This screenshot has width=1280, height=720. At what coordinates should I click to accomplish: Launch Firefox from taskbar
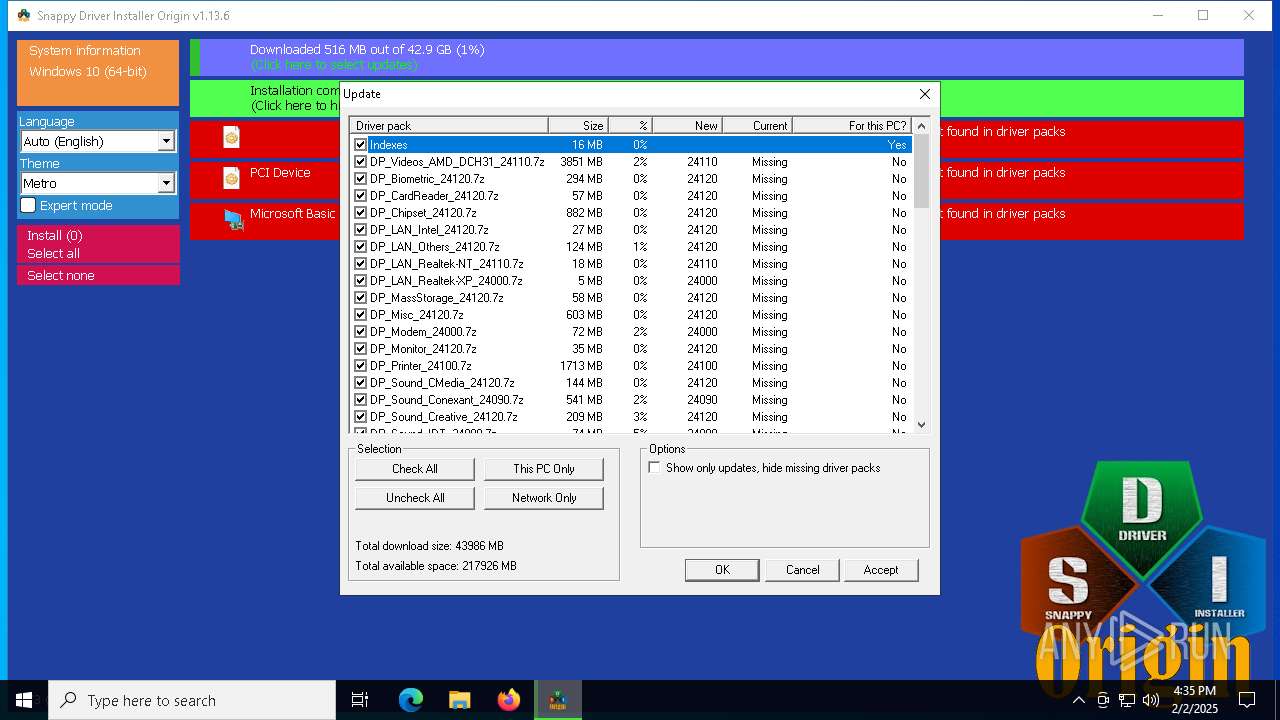tap(508, 700)
